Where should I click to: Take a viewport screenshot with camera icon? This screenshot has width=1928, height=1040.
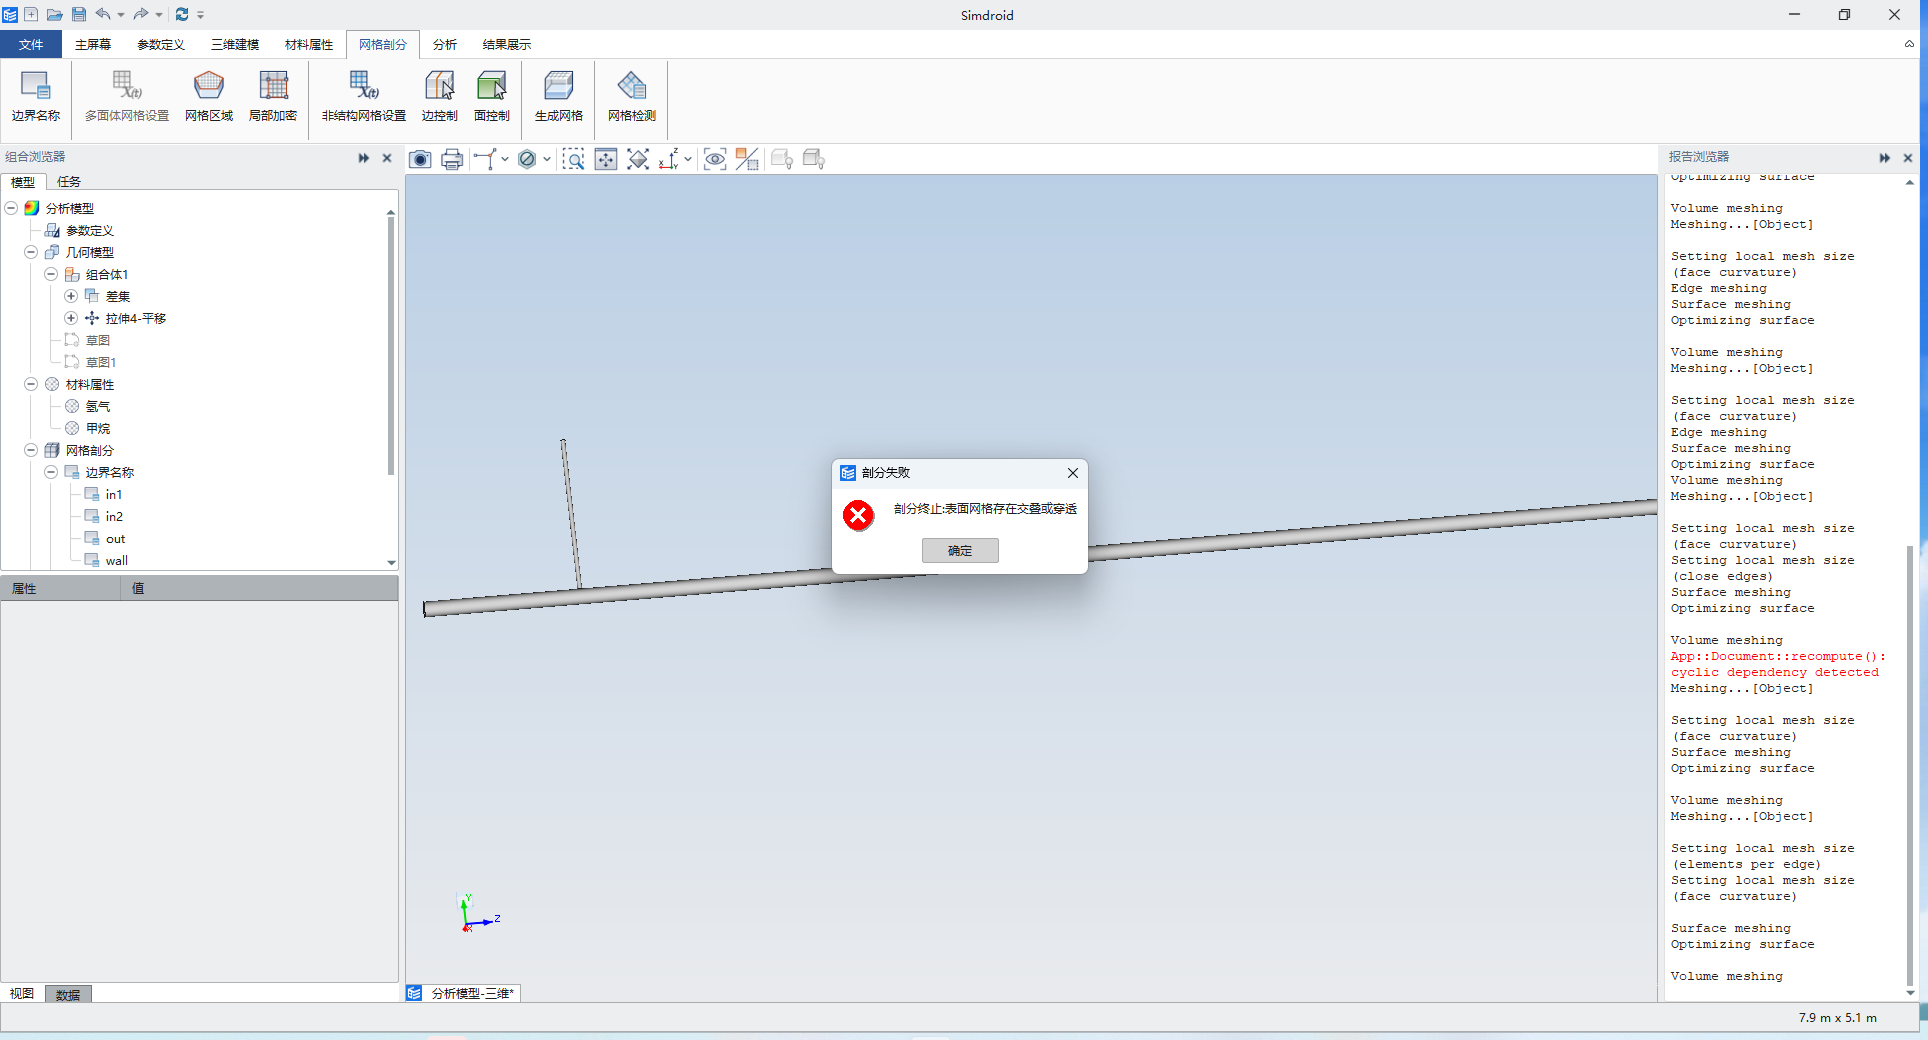coord(421,159)
